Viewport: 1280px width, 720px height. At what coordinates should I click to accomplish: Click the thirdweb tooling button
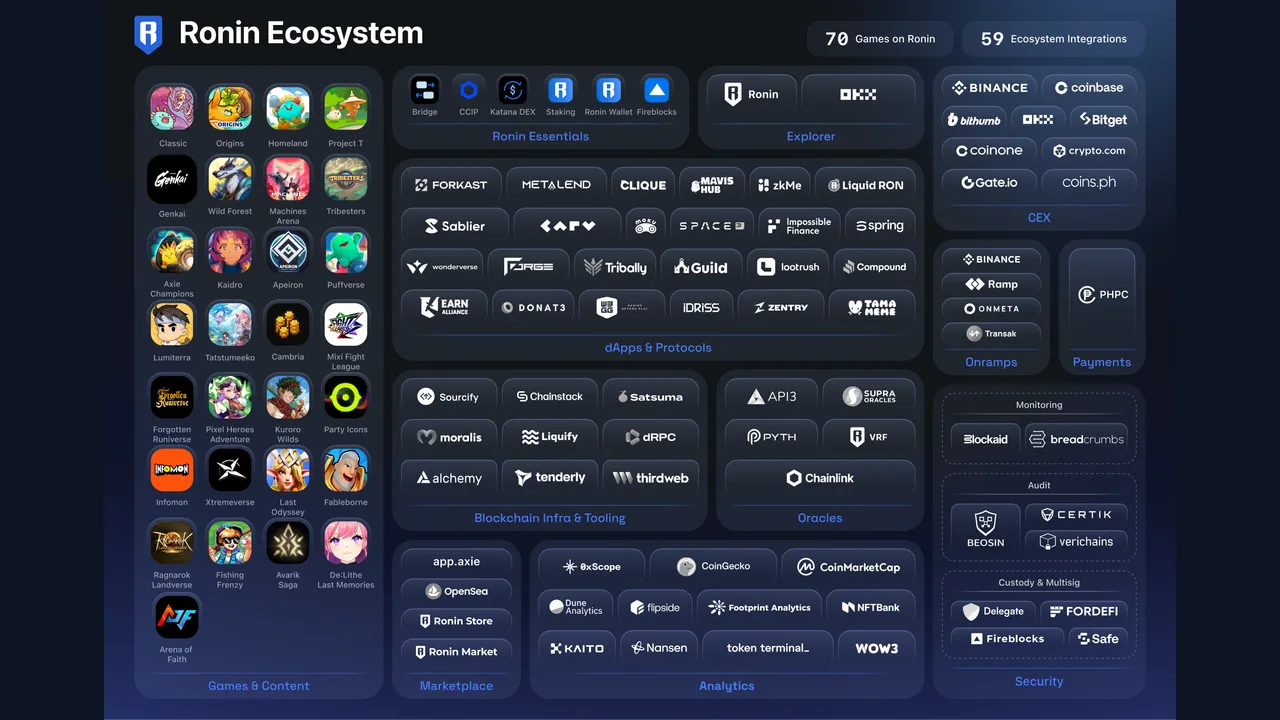[651, 478]
